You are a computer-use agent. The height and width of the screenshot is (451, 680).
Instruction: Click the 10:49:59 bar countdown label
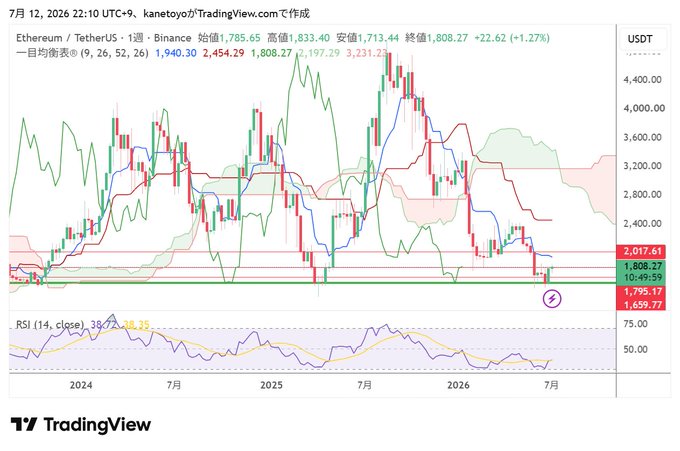(643, 277)
